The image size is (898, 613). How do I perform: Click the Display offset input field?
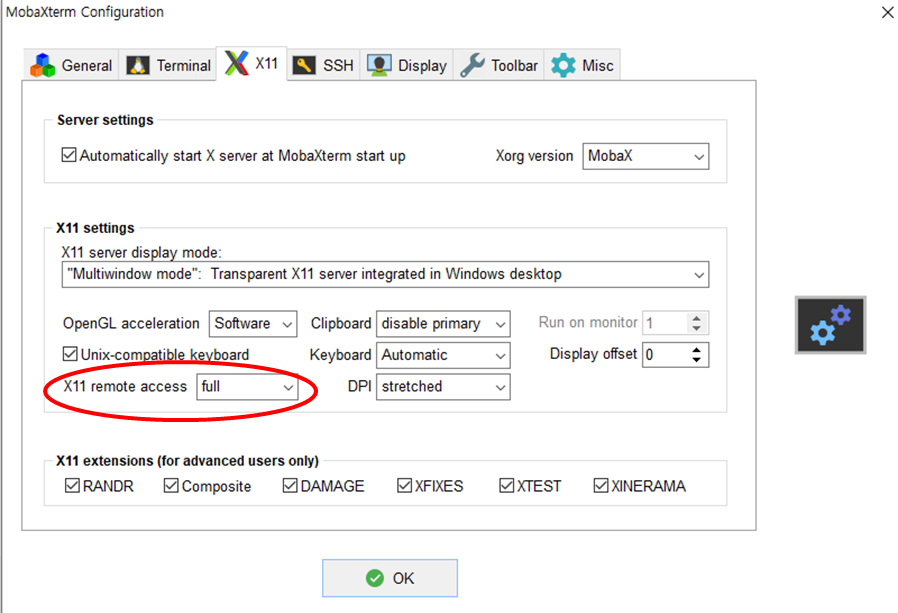tap(665, 355)
